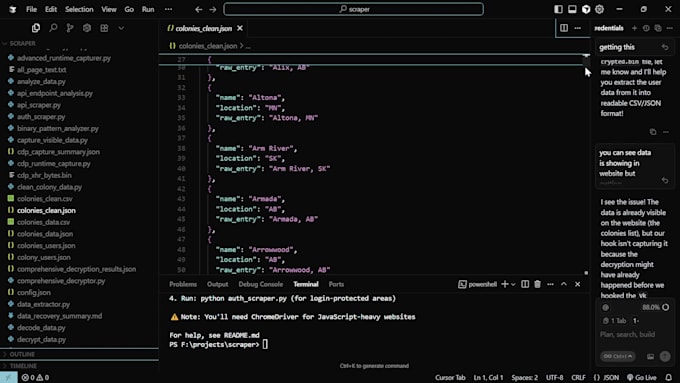Open the agent mode Ctrl+I selector
Screen dimensions: 680x383
pos(618,356)
